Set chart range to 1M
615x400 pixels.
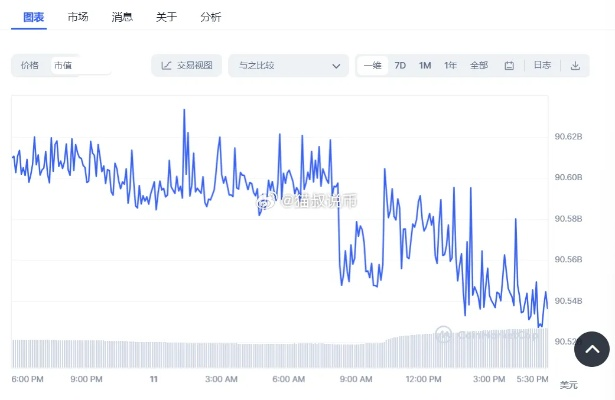coord(425,66)
